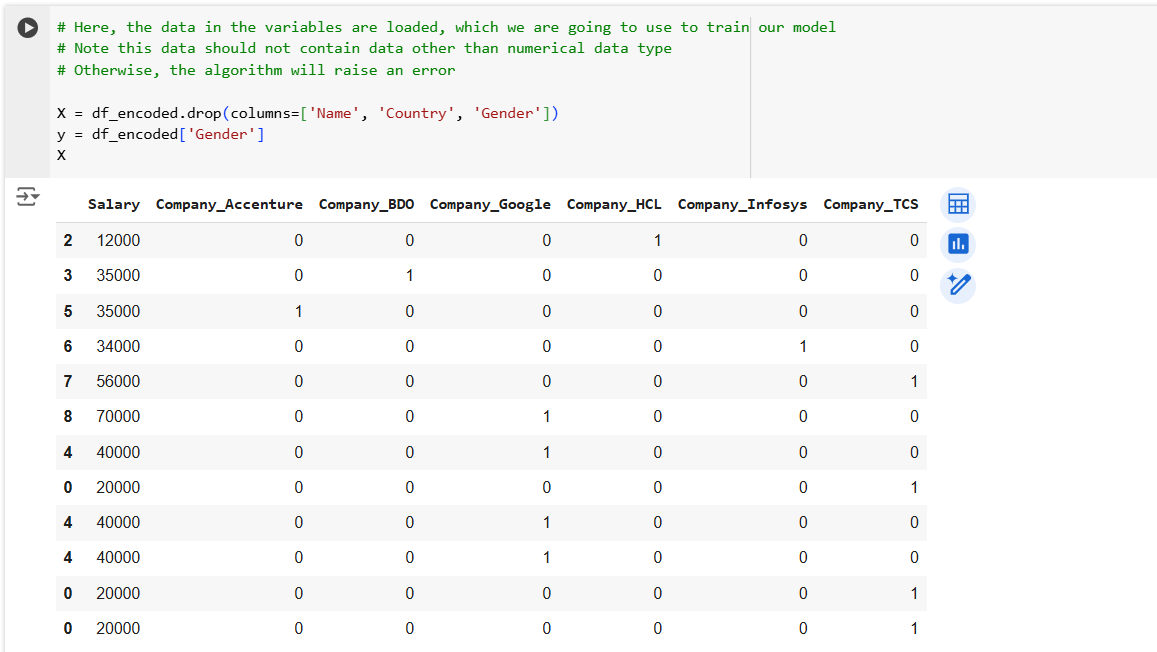The image size is (1157, 652).
Task: Select the Company_Infosys column header
Action: (x=742, y=204)
